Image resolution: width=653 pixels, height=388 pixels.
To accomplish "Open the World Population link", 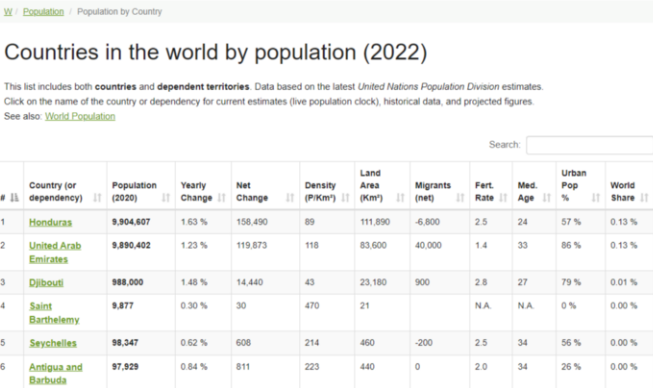I will 80,116.
